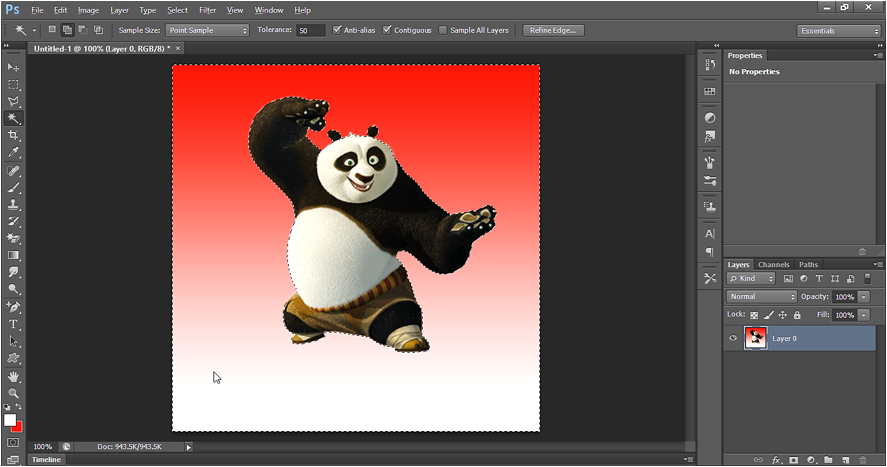Create a new layer button
Screen dimensions: 887x467
coord(846,460)
